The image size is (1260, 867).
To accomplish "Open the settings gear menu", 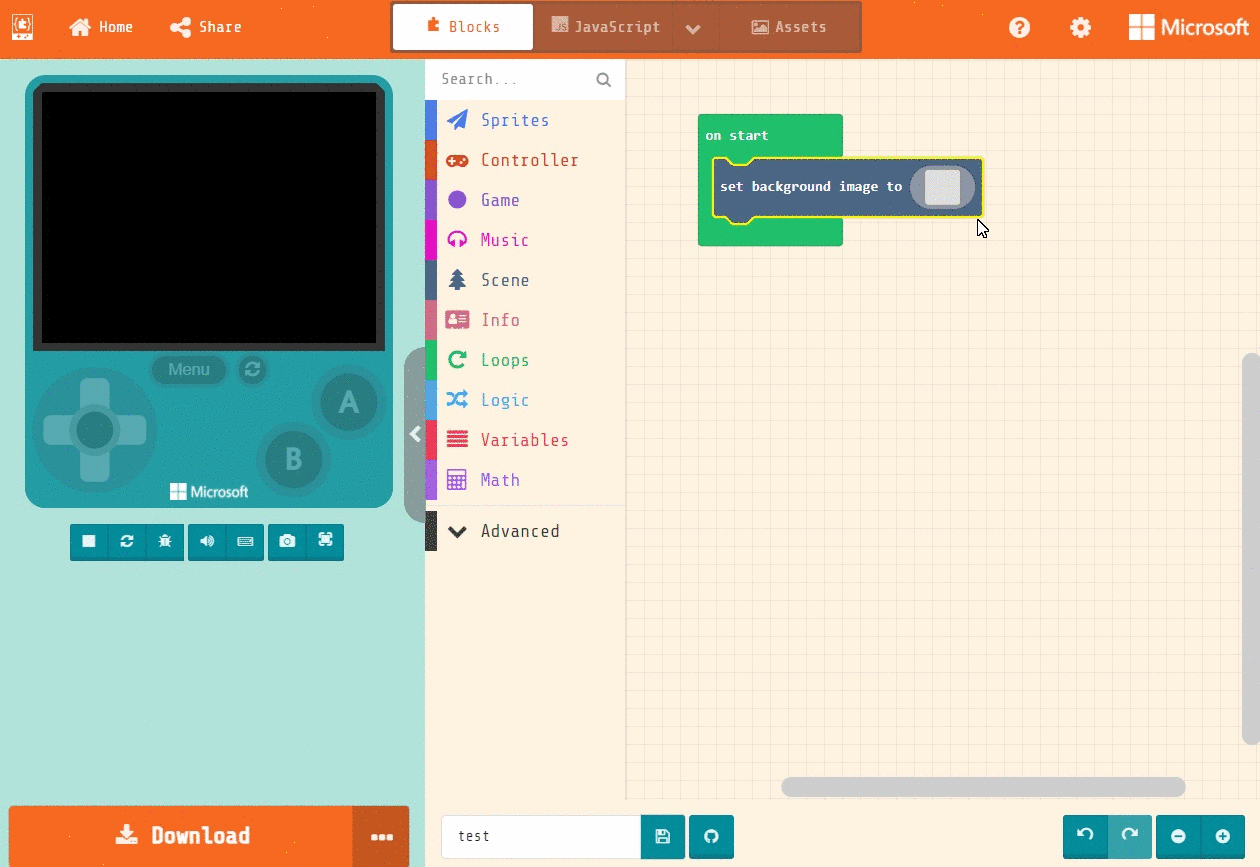I will click(x=1080, y=27).
